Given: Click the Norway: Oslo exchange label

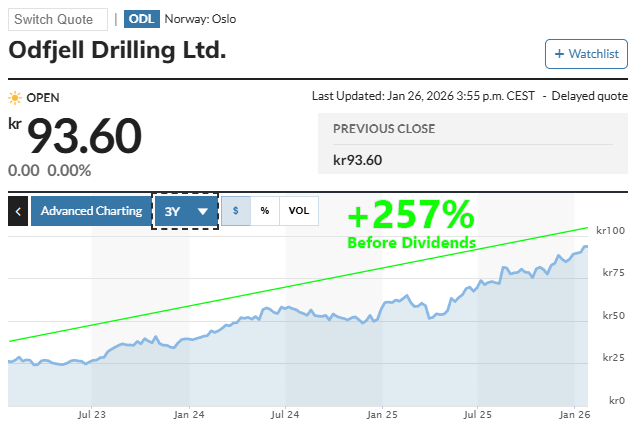Looking at the screenshot, I should [200, 19].
